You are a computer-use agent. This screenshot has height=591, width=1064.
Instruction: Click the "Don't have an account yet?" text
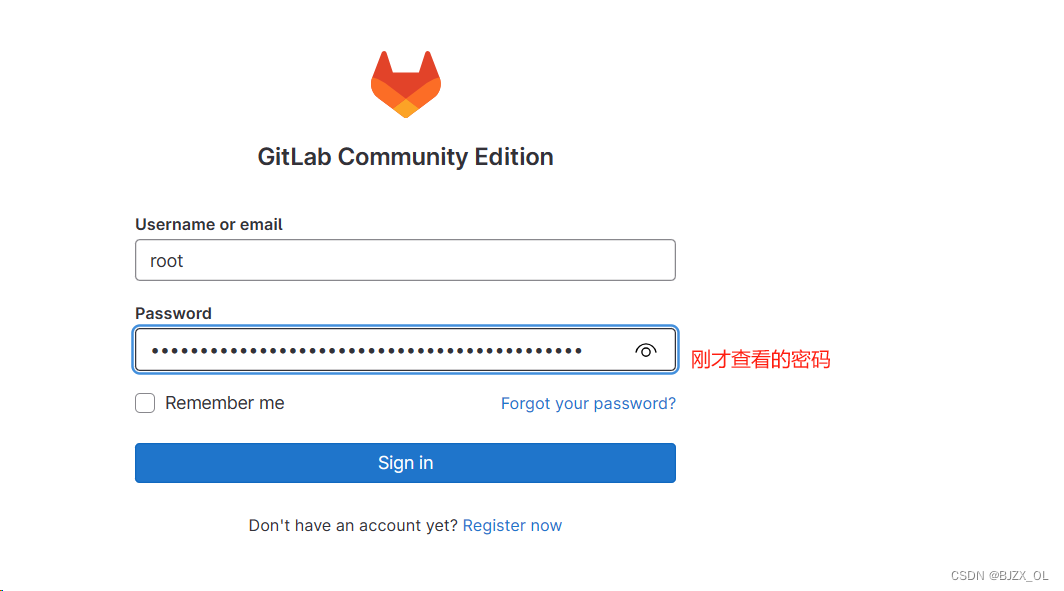[x=353, y=526]
